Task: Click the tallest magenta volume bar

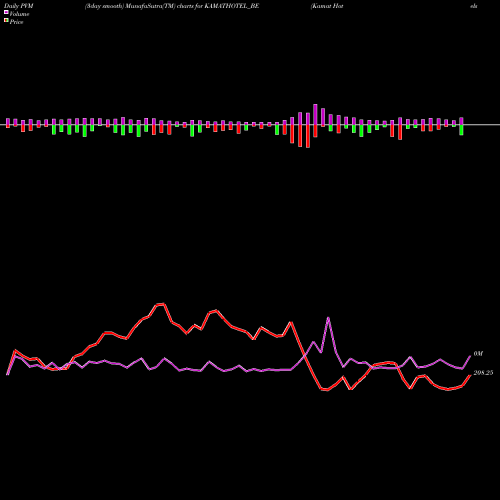Action: pos(315,115)
